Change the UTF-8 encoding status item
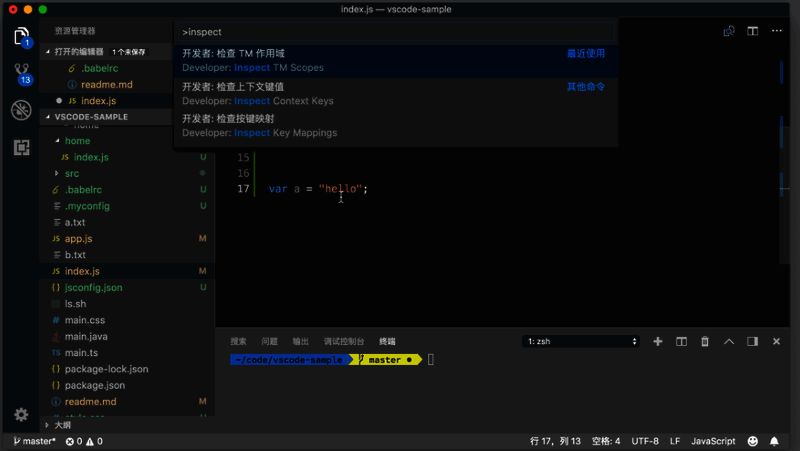This screenshot has height=451, width=800. coord(645,441)
